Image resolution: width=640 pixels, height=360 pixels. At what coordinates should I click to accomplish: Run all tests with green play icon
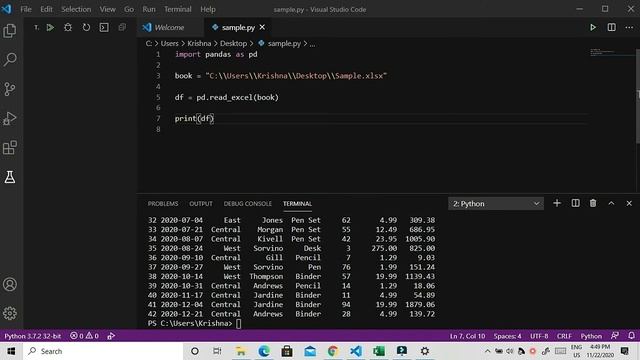[x=50, y=27]
